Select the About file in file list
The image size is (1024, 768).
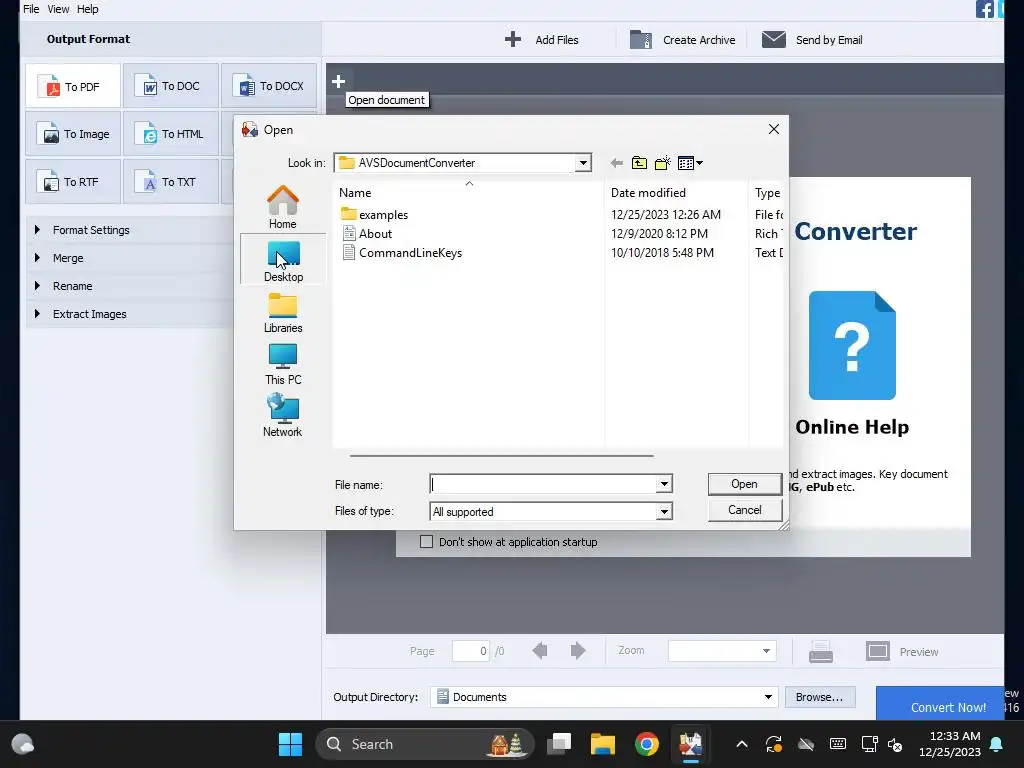tap(367, 234)
